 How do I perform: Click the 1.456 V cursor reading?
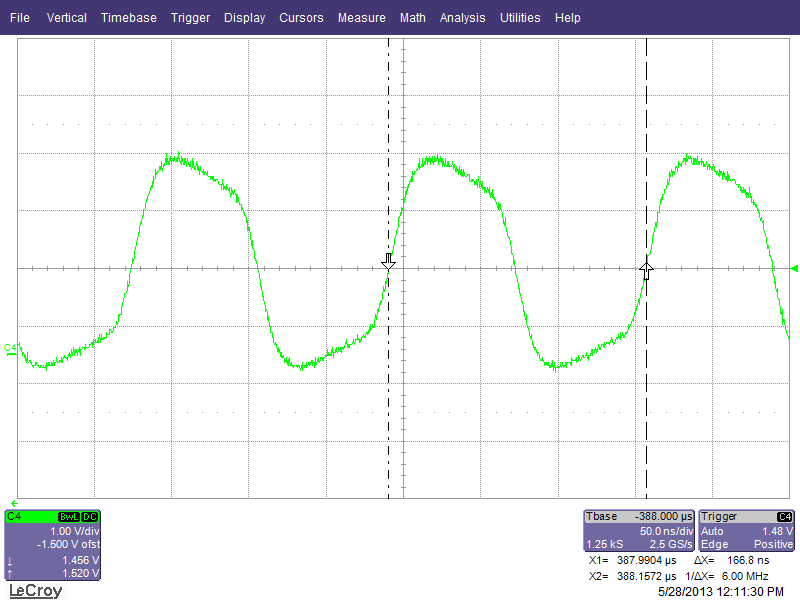80,560
